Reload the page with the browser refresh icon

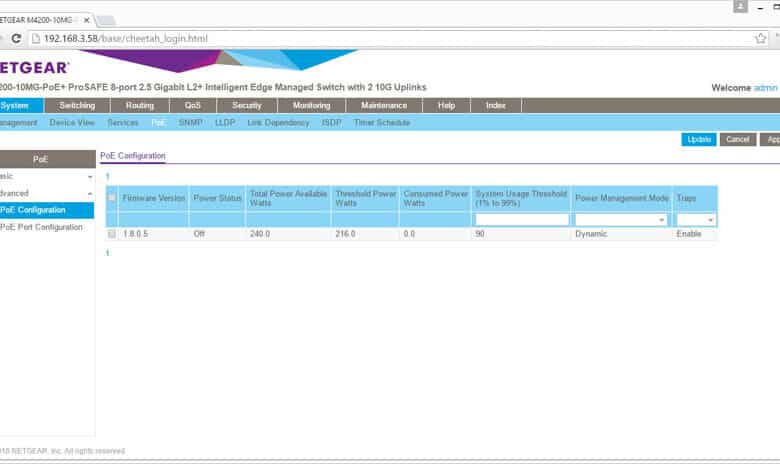(16, 38)
